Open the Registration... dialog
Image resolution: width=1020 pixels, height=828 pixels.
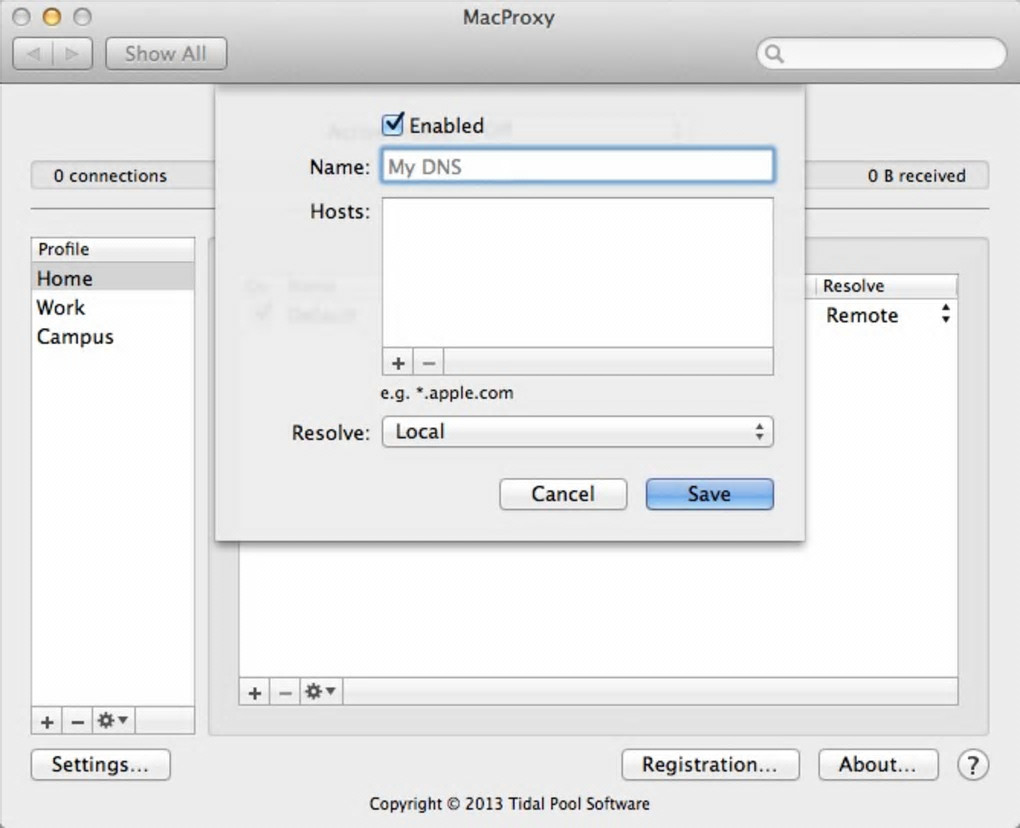pos(710,764)
